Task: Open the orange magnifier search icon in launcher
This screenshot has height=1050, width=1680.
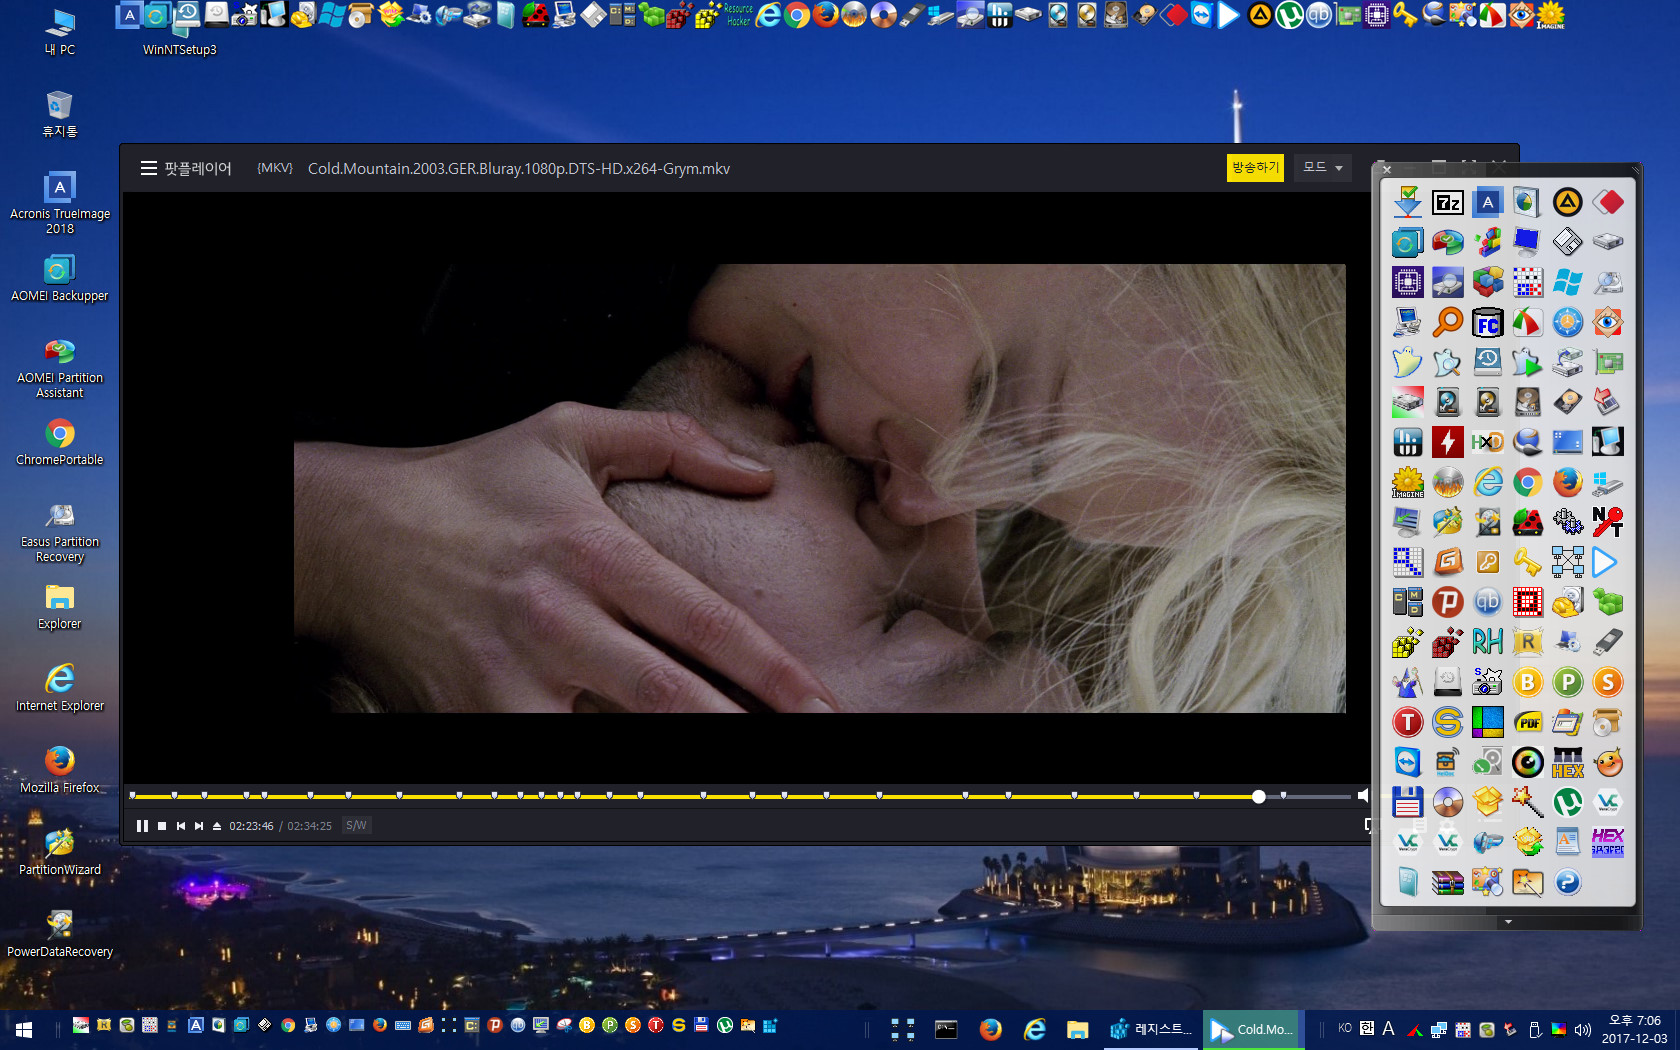Action: pos(1447,322)
